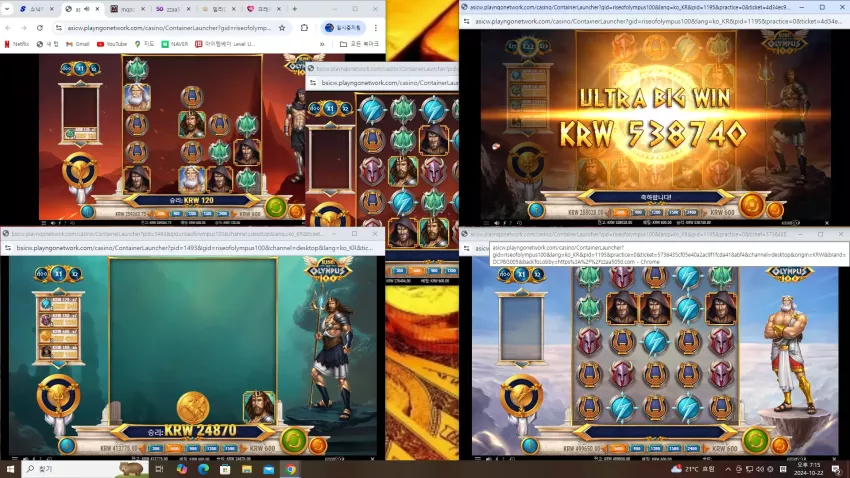
Task: Open Mail app from taskbar
Action: coord(268,469)
